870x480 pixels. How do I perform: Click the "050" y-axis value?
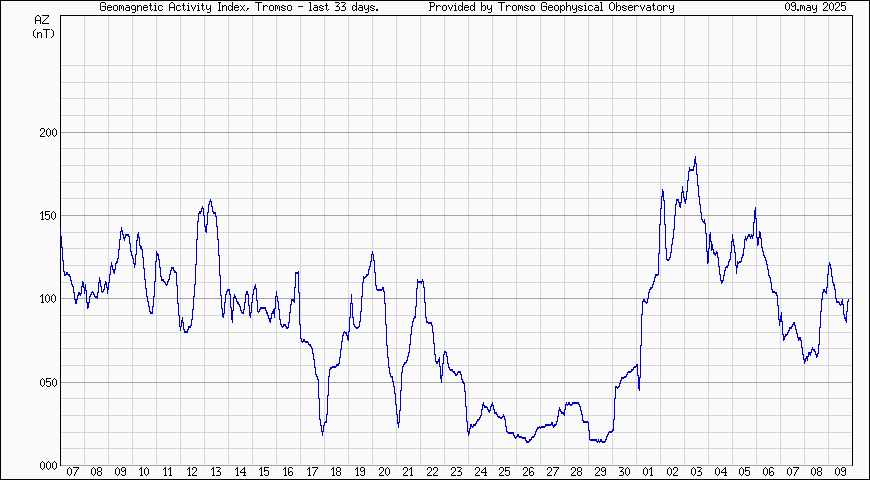point(48,383)
